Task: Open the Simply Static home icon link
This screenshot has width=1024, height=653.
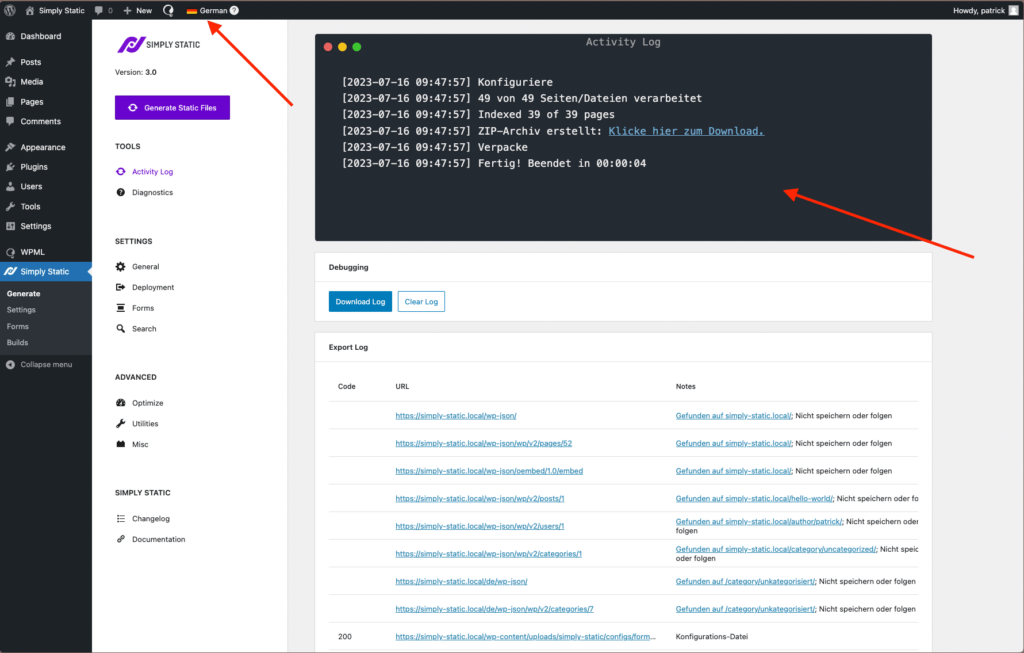Action: coord(29,10)
